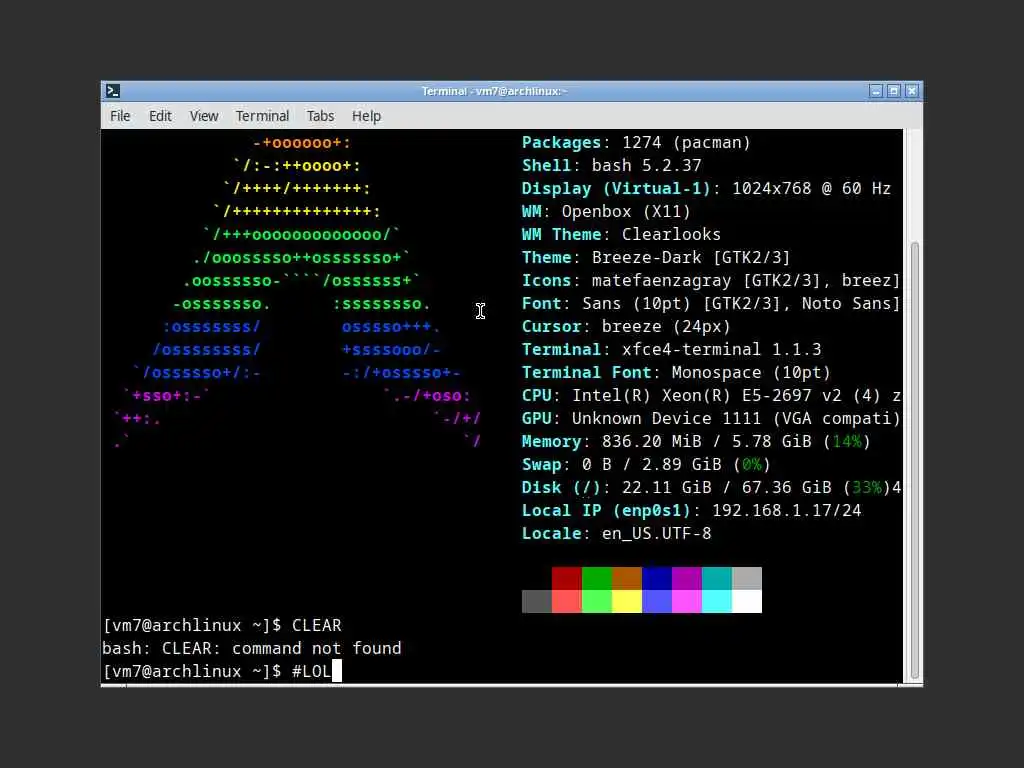Close the Terminal window
This screenshot has height=768, width=1024.
point(912,91)
